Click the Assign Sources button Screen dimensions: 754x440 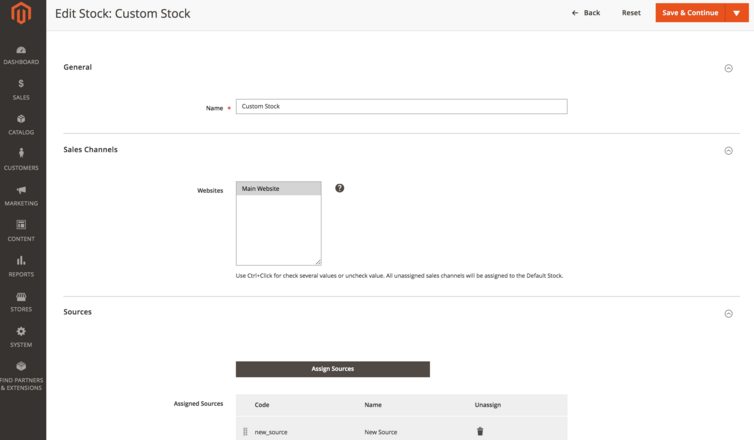332,369
